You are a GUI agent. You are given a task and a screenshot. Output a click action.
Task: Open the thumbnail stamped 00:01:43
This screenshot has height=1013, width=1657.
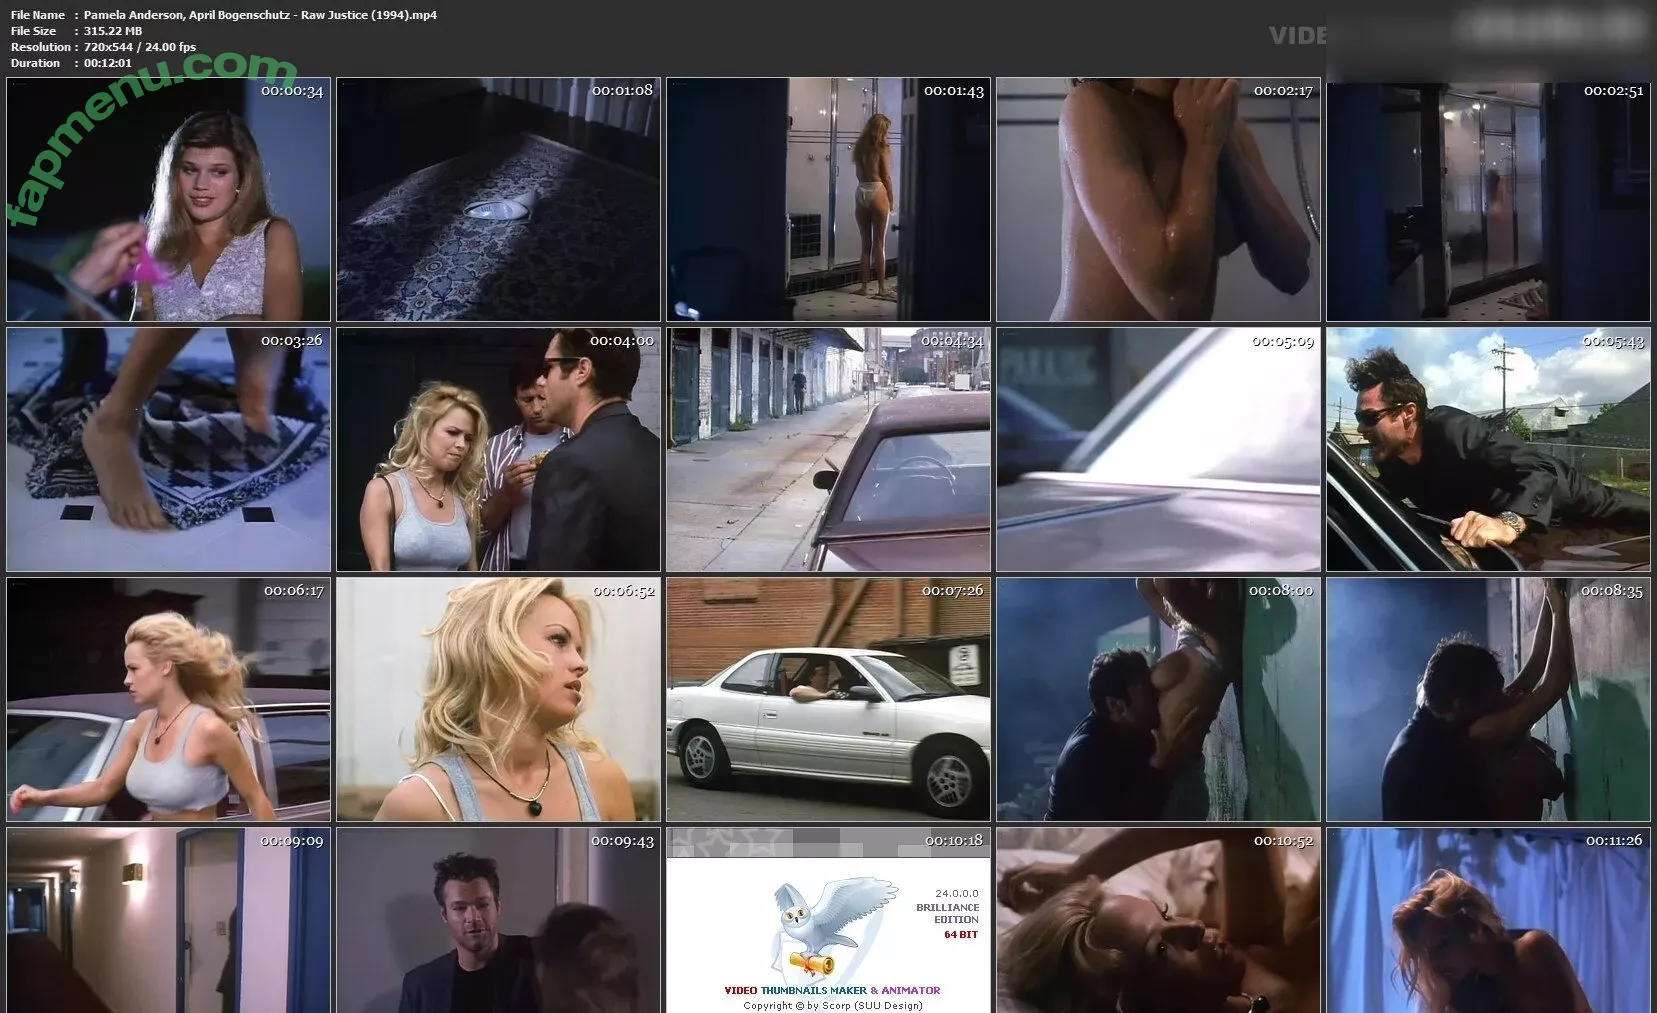[828, 200]
